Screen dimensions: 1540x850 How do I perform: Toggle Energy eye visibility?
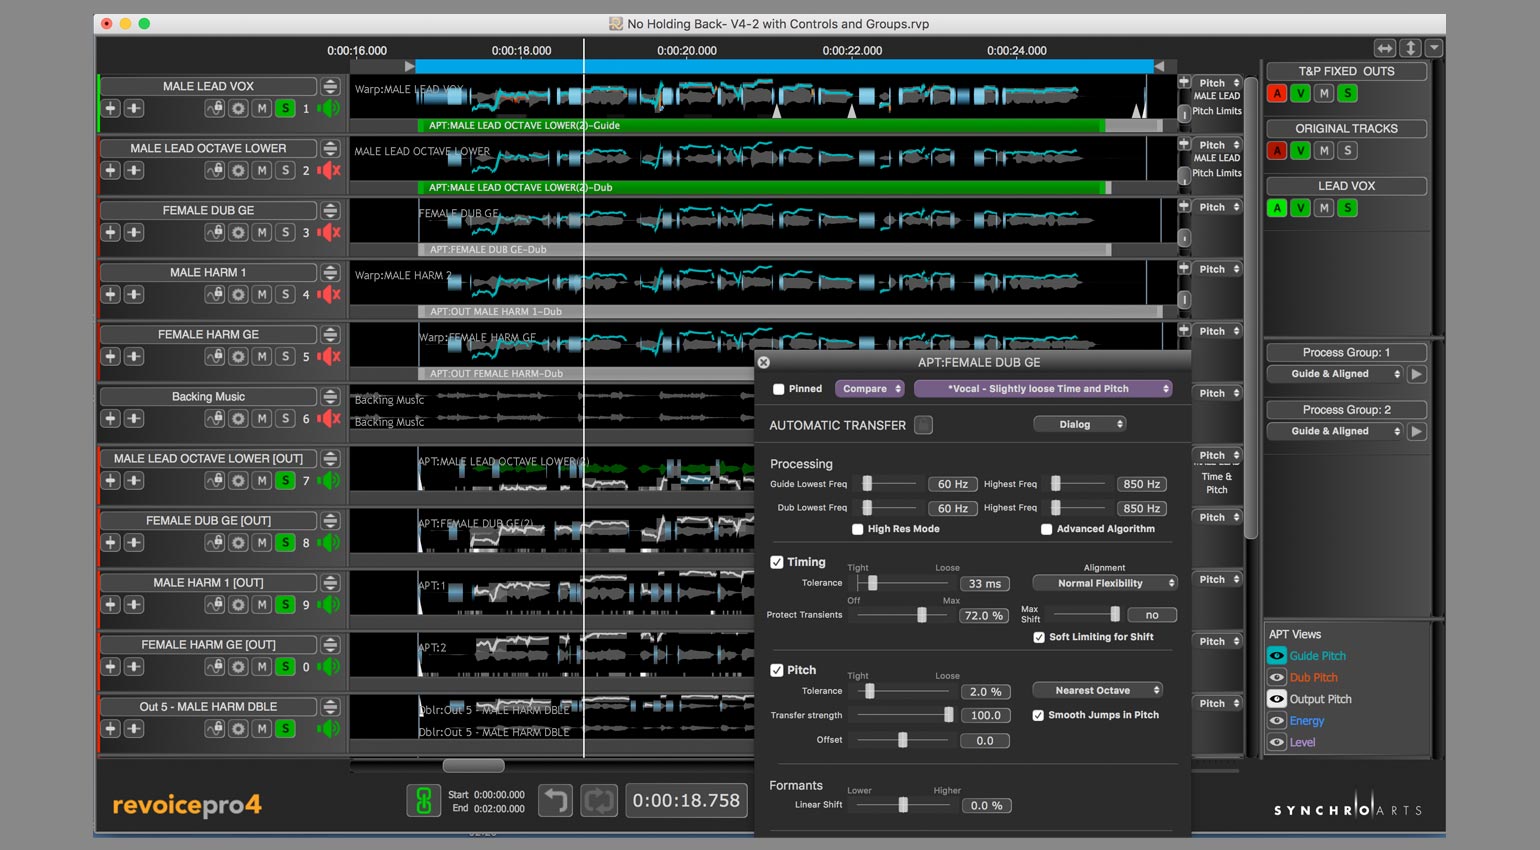pos(1276,720)
